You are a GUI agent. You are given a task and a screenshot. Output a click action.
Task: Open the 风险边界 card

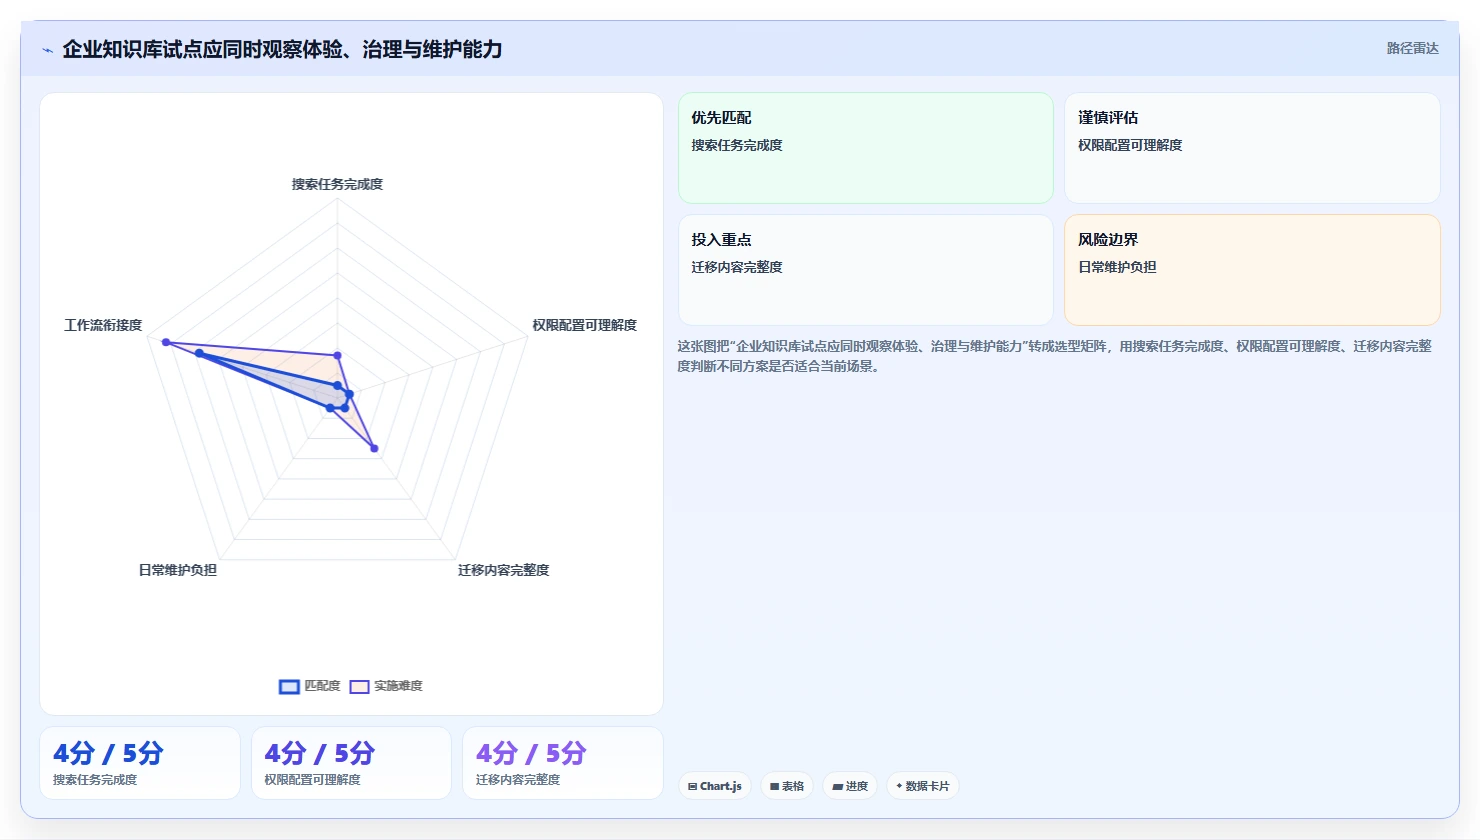click(1252, 270)
